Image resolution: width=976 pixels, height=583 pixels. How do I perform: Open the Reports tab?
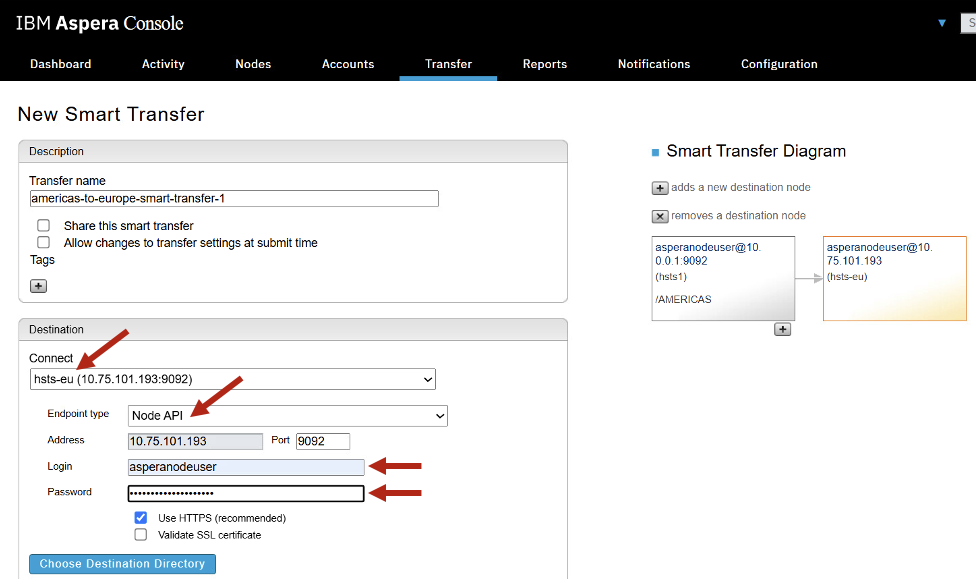(x=545, y=64)
